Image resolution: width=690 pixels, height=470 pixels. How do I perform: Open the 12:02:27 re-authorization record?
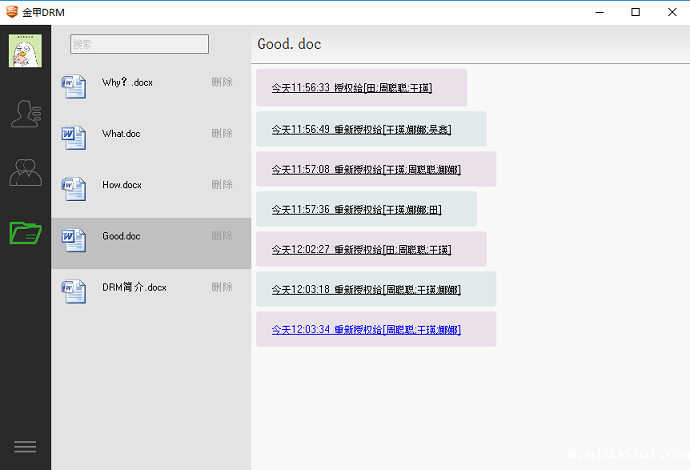[361, 250]
